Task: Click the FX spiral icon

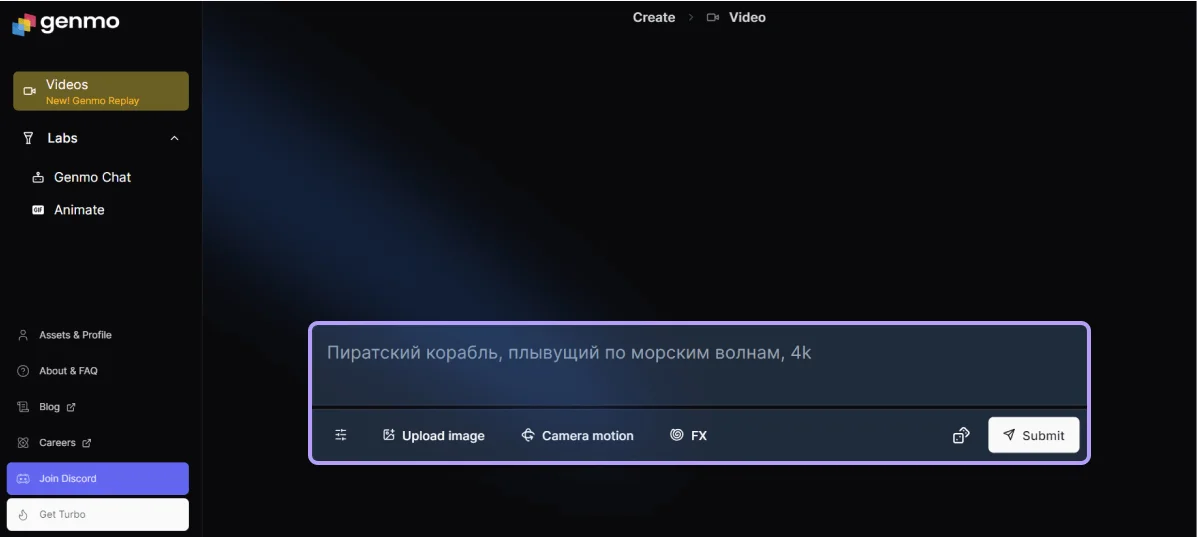Action: pyautogui.click(x=677, y=435)
